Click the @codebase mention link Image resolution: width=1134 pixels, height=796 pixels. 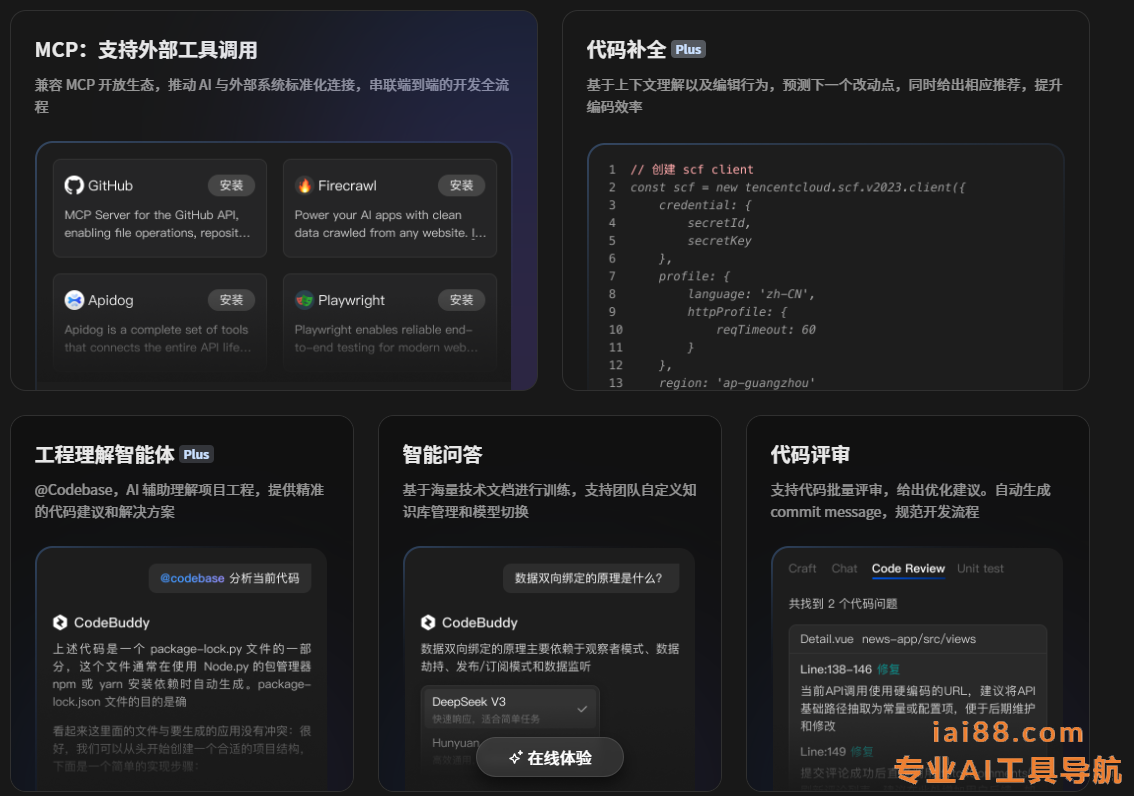pyautogui.click(x=192, y=578)
